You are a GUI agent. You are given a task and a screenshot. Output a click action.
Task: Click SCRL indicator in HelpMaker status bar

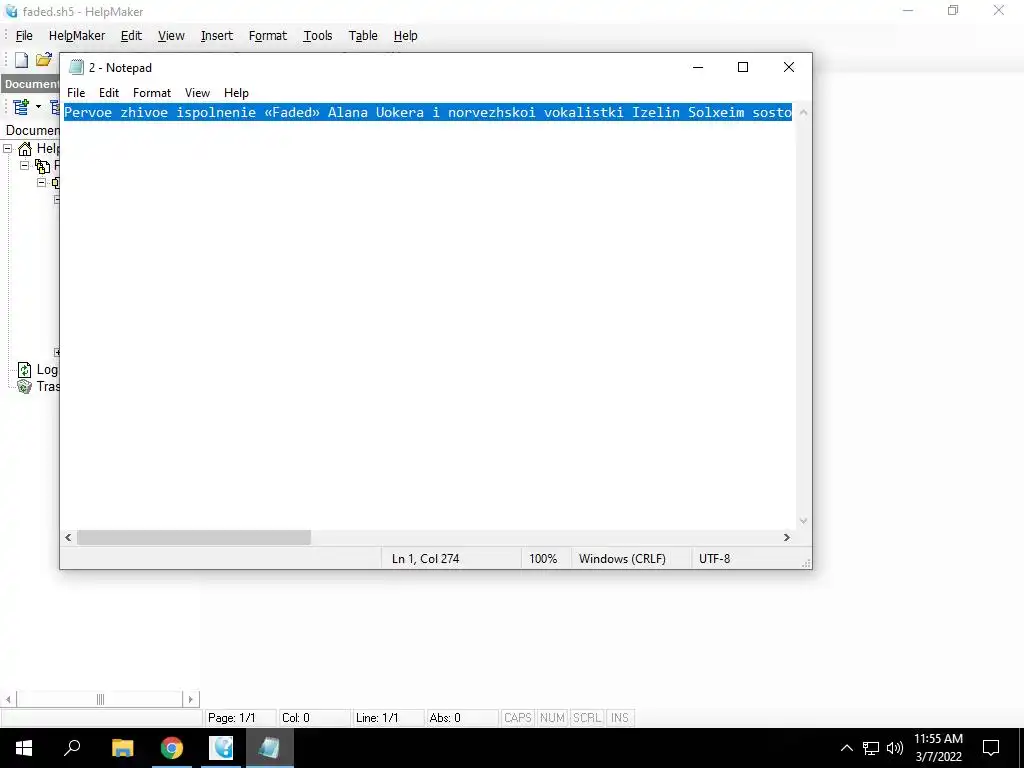(586, 718)
